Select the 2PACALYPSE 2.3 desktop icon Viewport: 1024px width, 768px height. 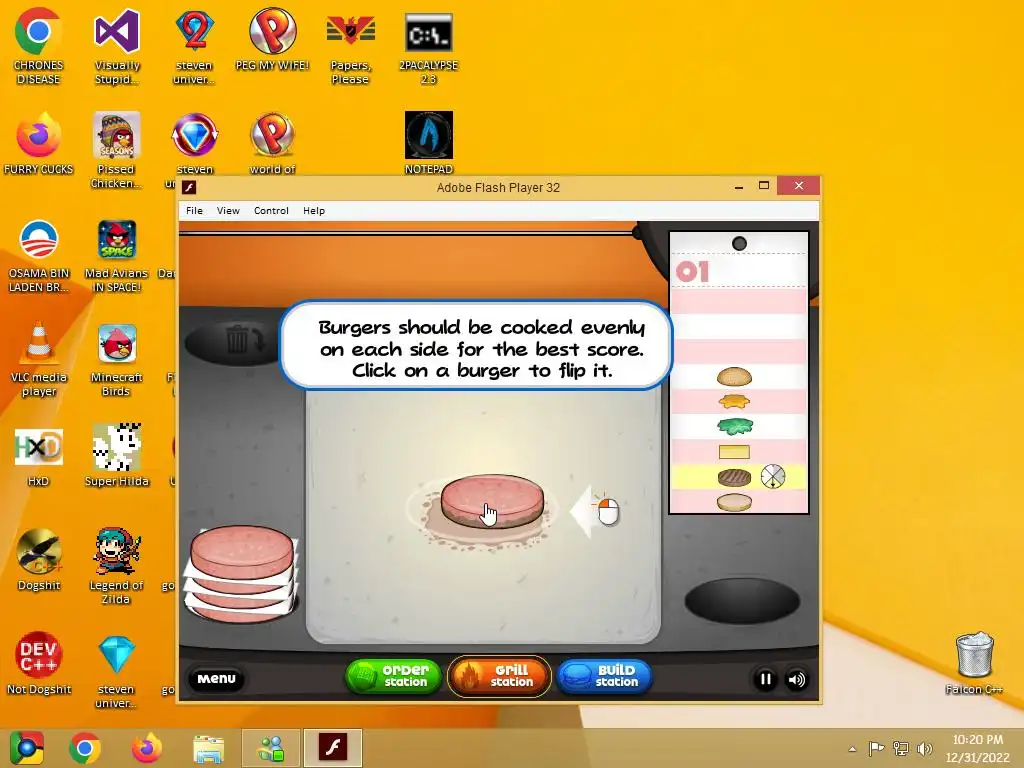coord(428,47)
